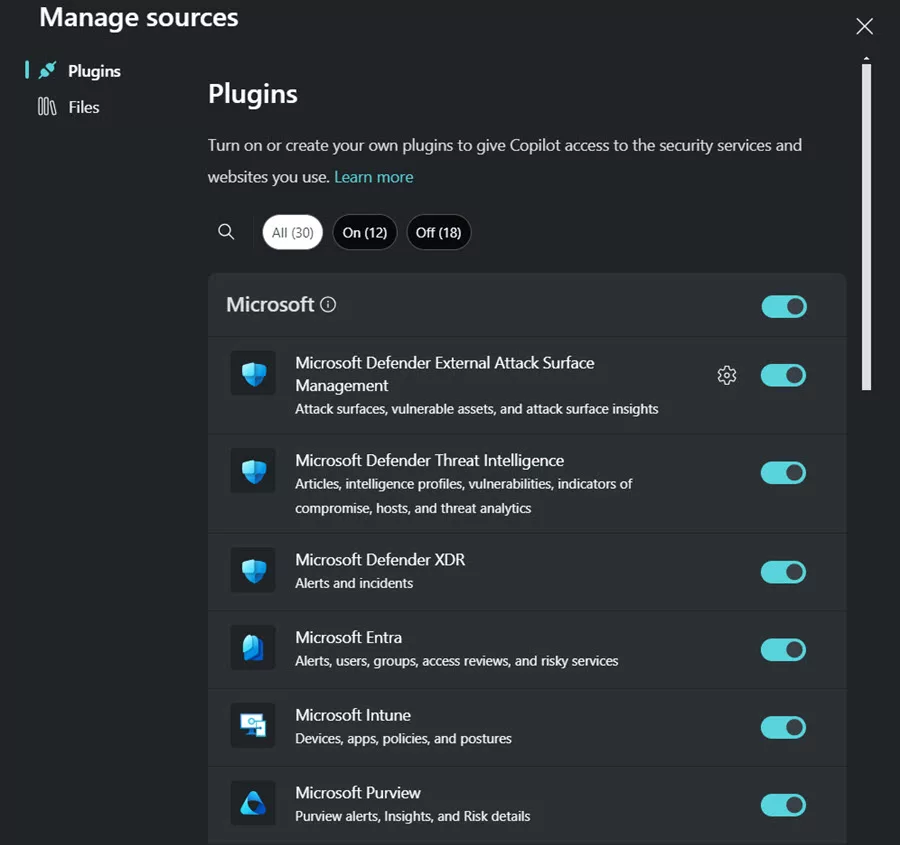Click the scrollbar up arrow
Screen dimensions: 900x845
click(x=866, y=59)
